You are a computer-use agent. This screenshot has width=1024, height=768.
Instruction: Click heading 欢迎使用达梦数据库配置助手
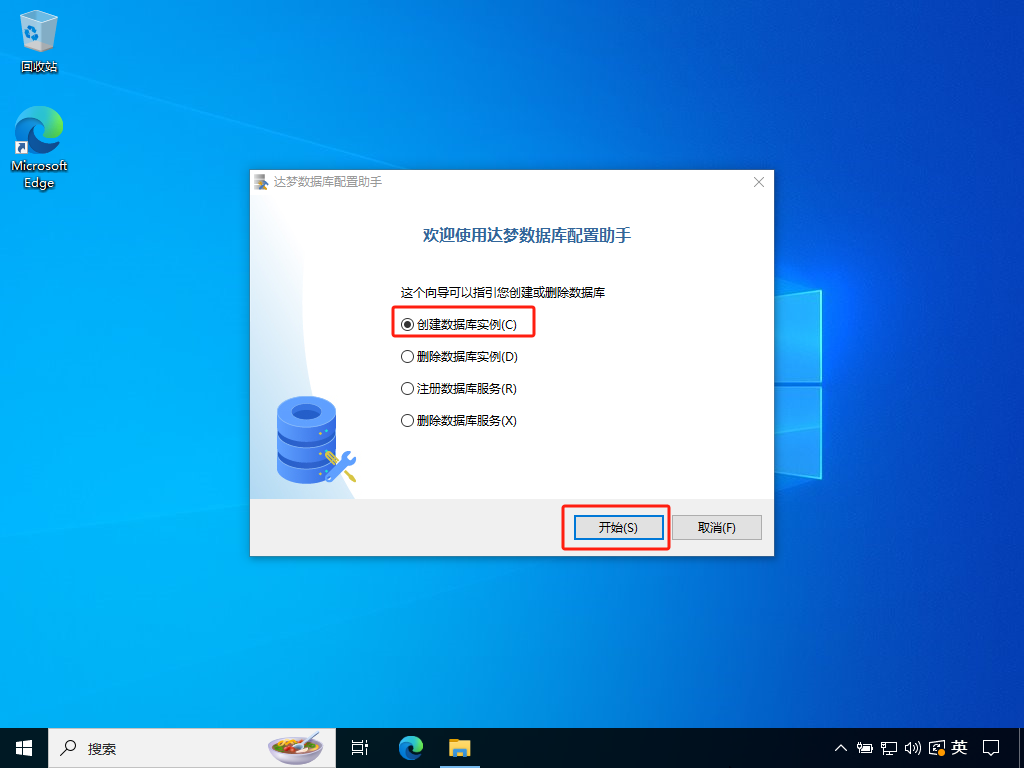[527, 235]
